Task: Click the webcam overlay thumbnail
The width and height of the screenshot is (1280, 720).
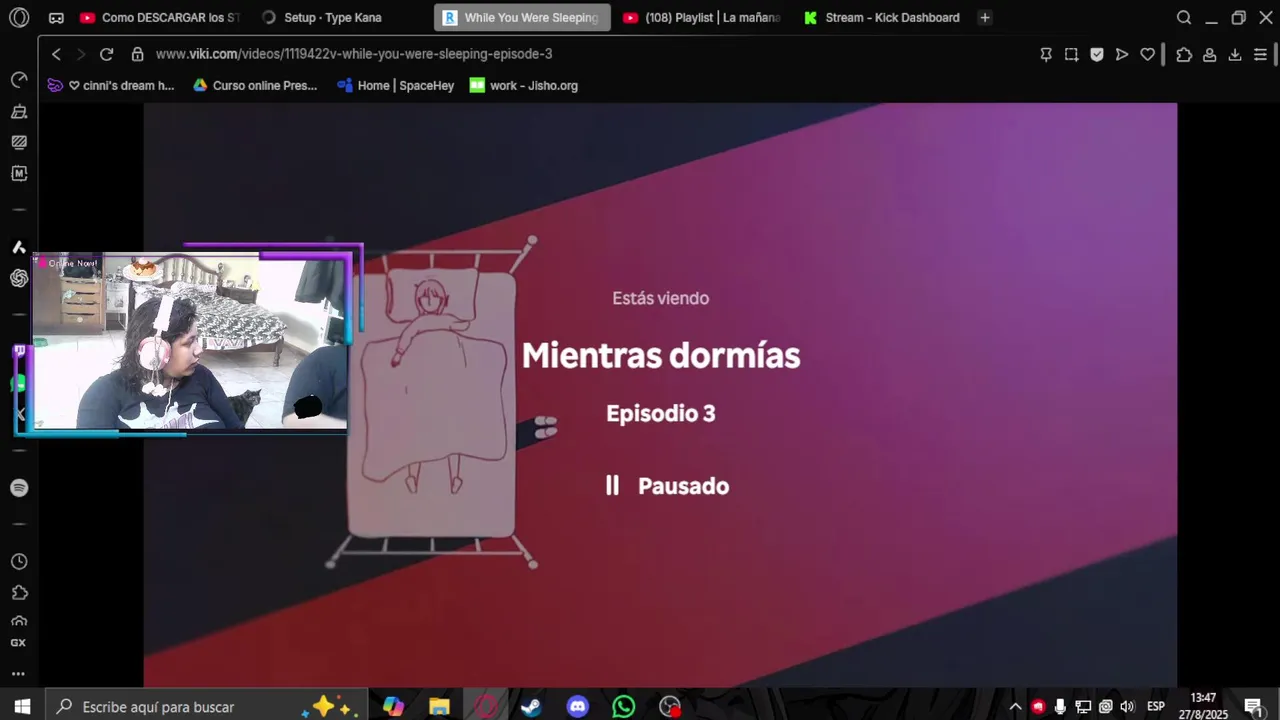Action: click(190, 342)
